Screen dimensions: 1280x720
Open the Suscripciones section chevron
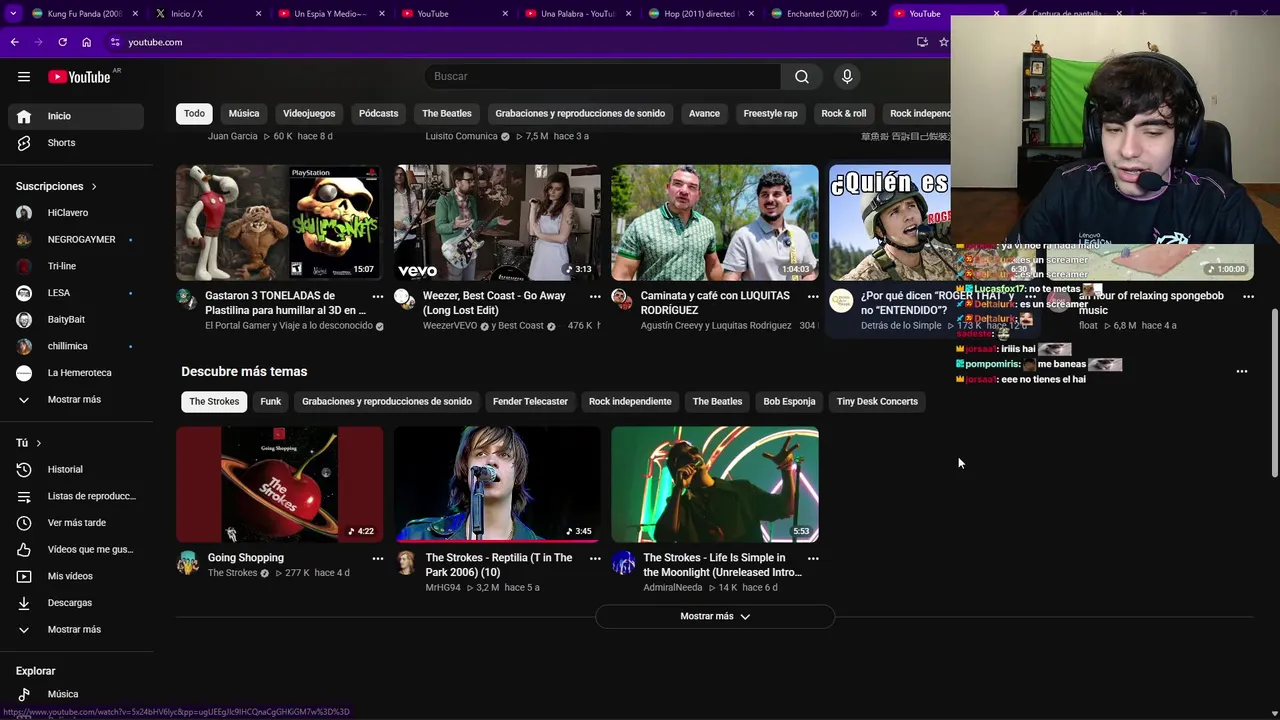94,186
